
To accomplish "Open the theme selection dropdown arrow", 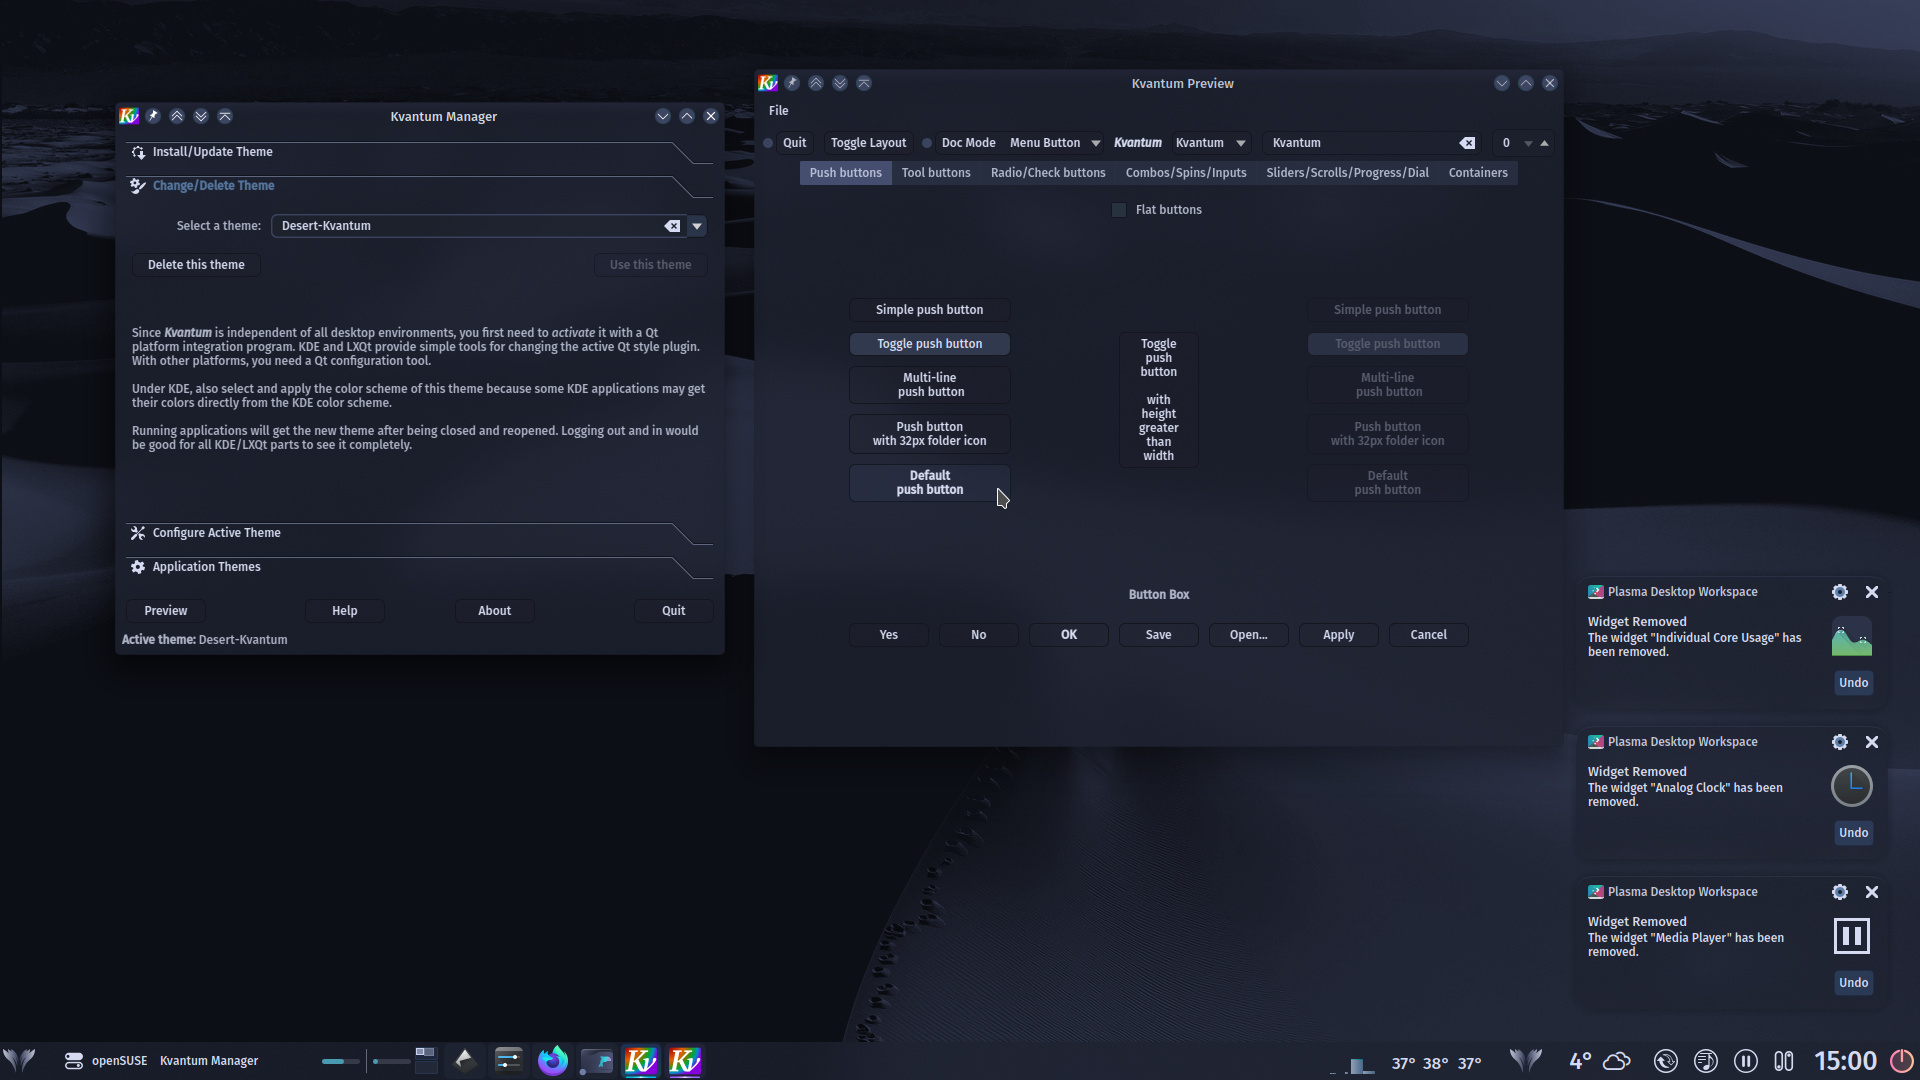I will [697, 226].
